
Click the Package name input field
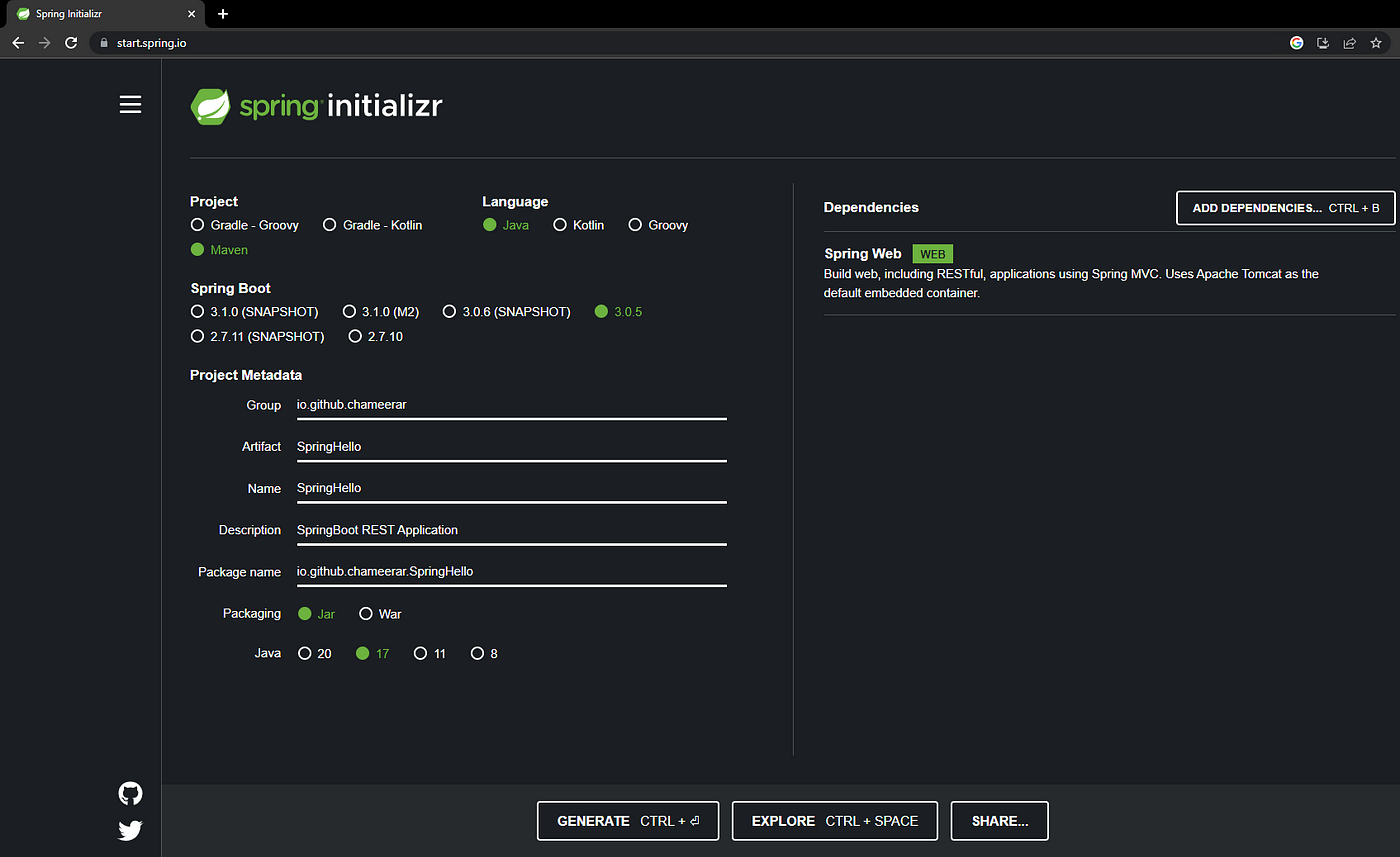[511, 572]
